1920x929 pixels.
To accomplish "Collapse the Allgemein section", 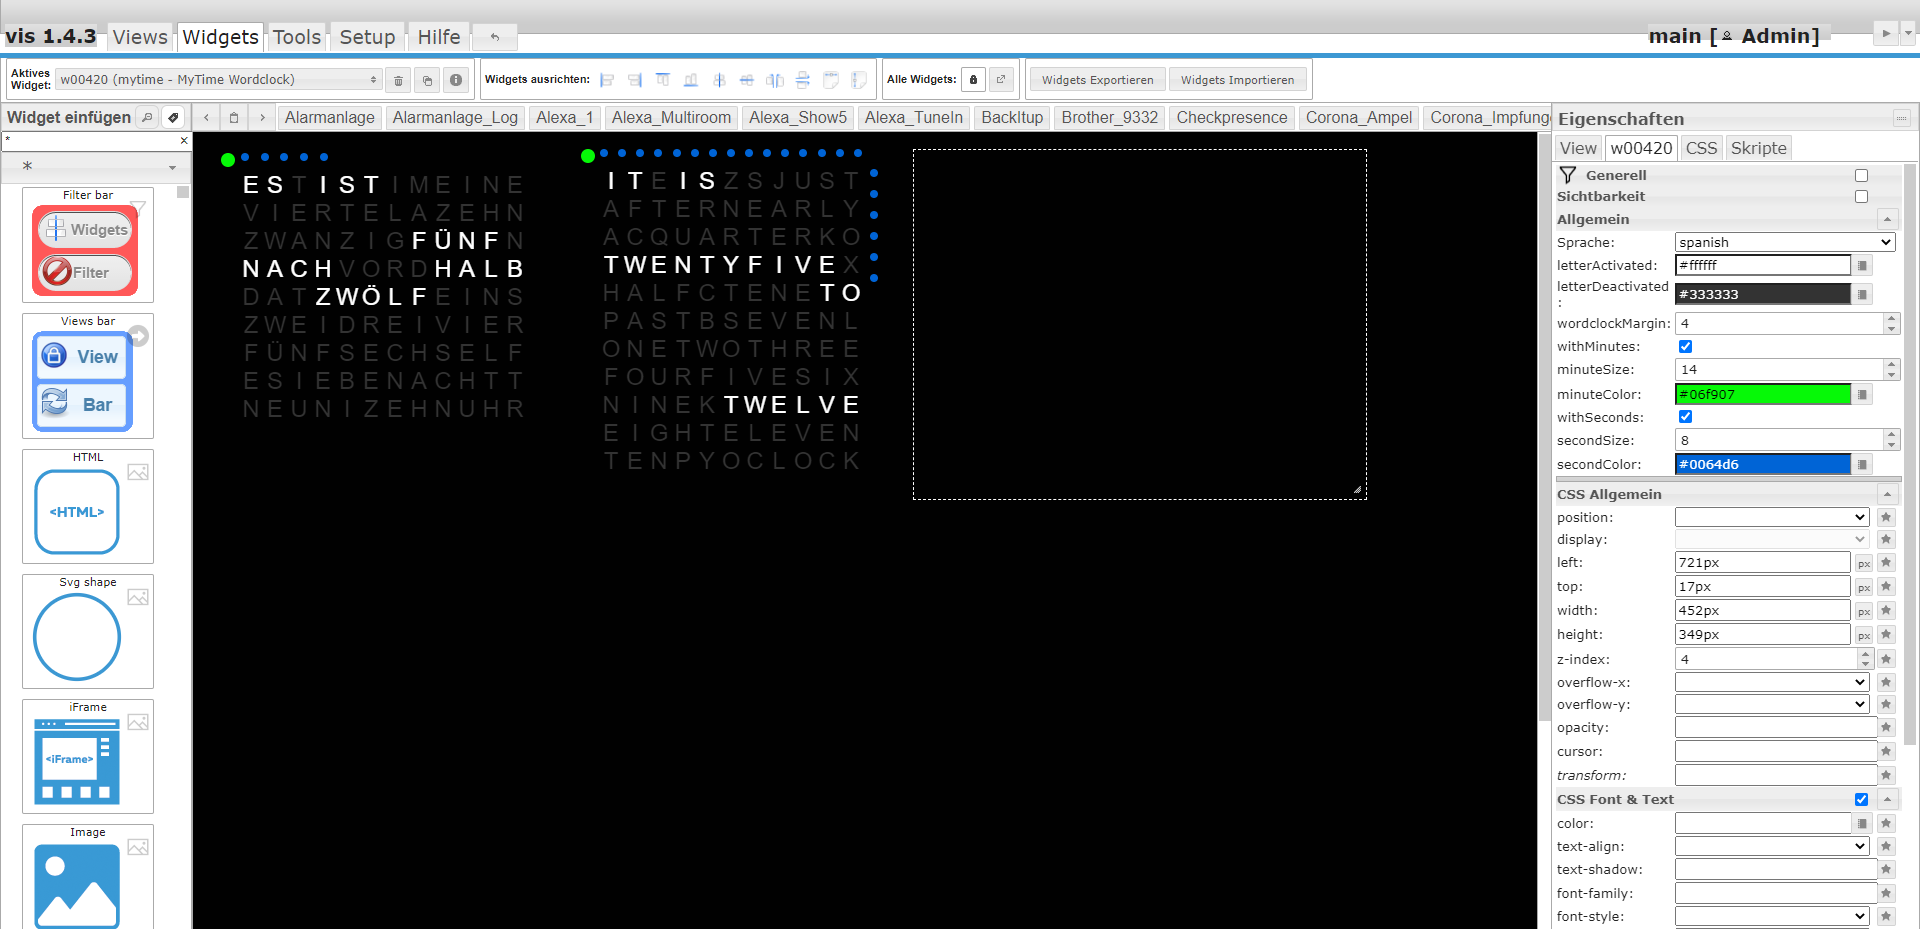I will coord(1887,219).
